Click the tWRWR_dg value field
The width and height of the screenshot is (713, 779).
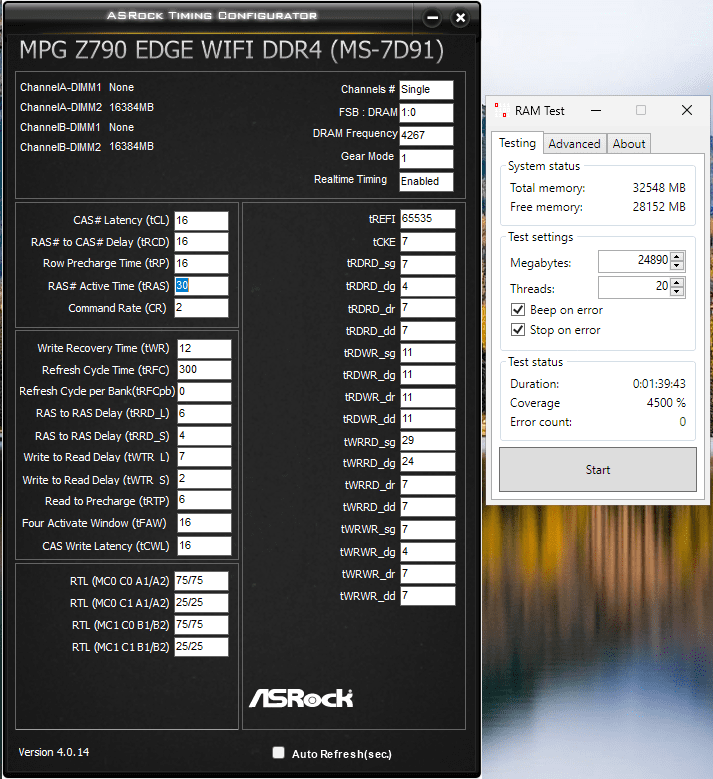coord(427,551)
